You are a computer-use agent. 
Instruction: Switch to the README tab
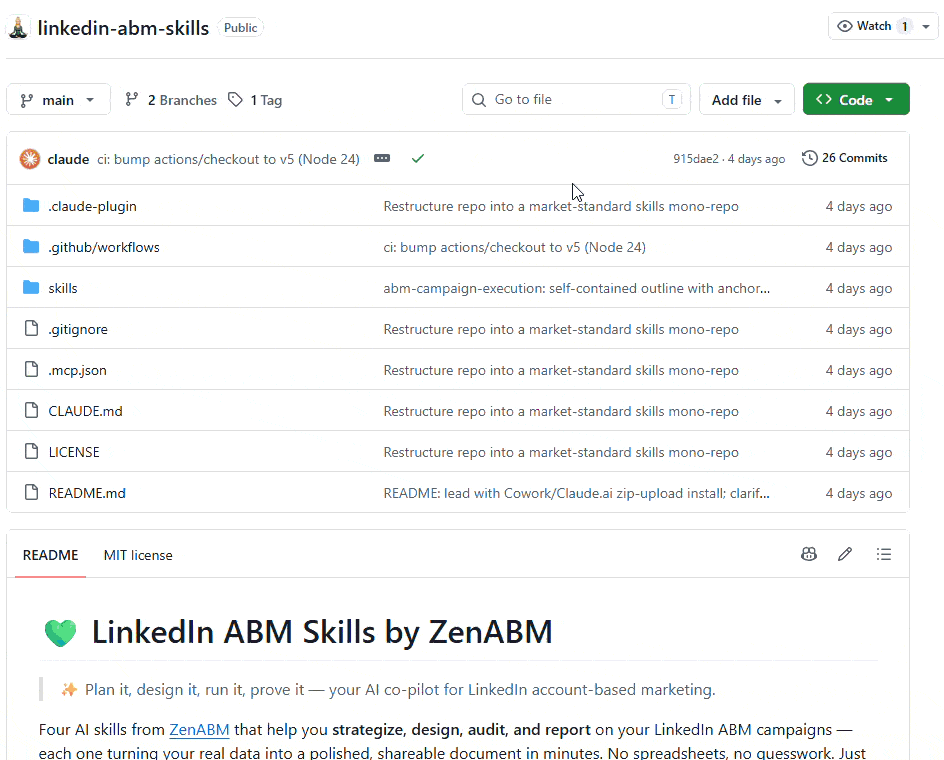click(51, 555)
